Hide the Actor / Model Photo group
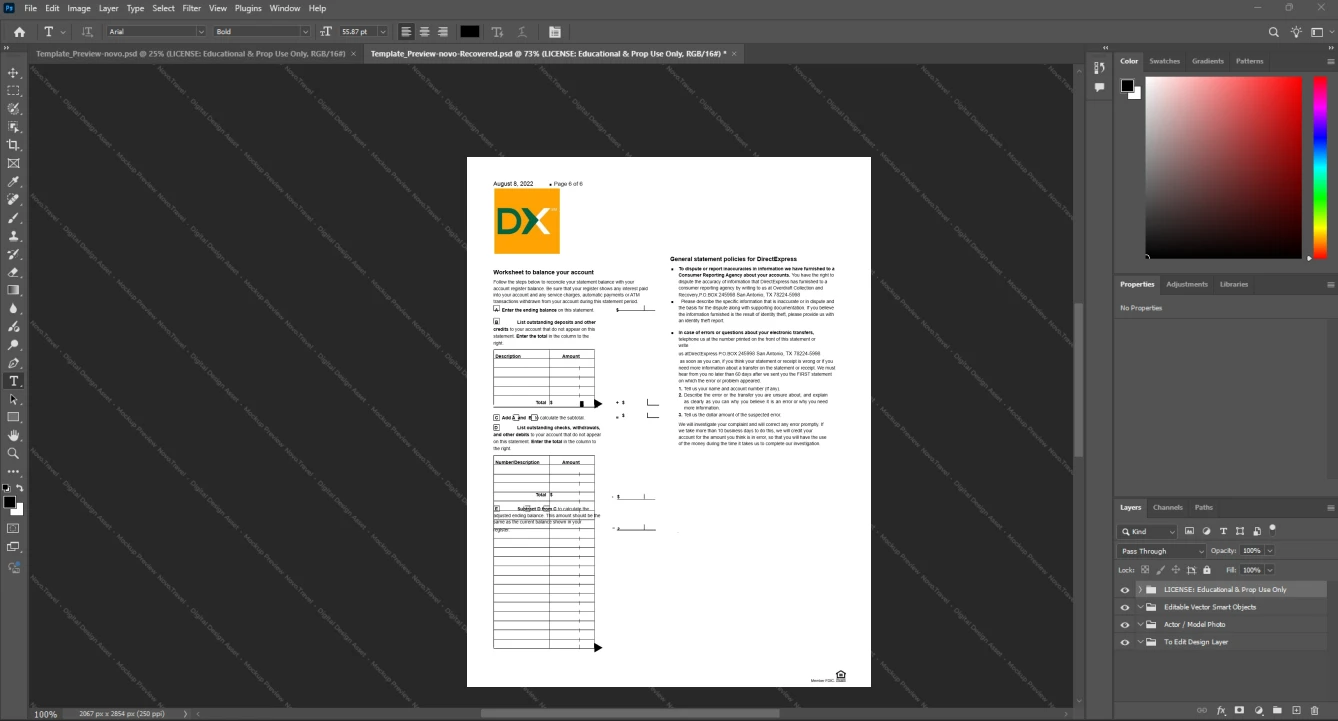The image size is (1338, 721). point(1125,625)
